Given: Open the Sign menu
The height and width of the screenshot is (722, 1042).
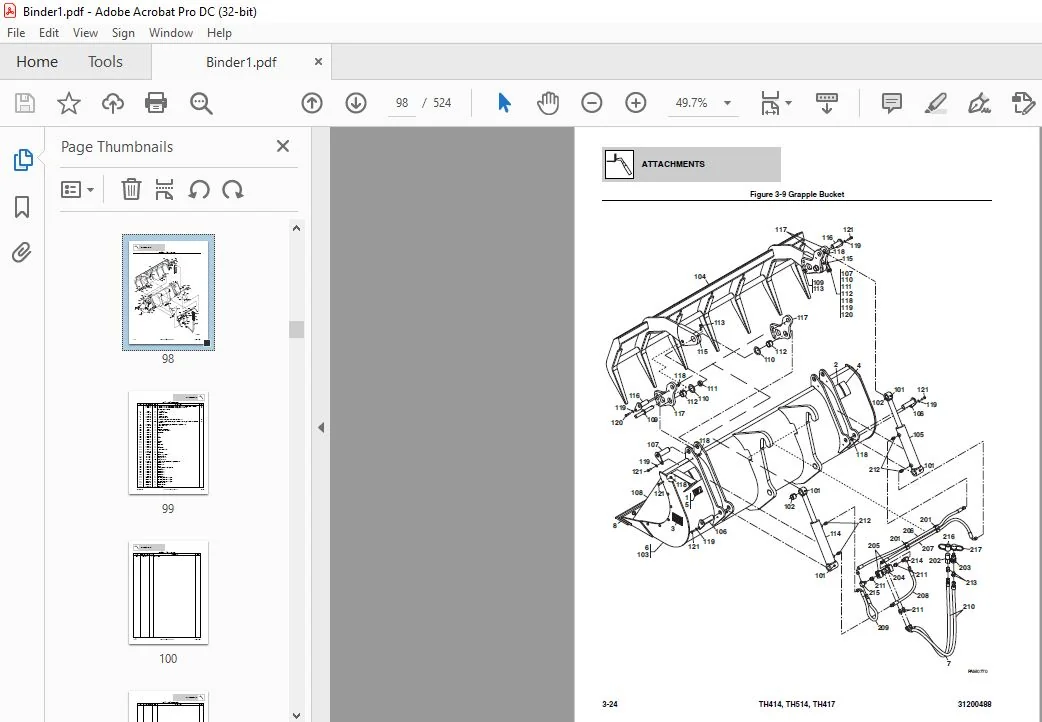Looking at the screenshot, I should tap(123, 33).
